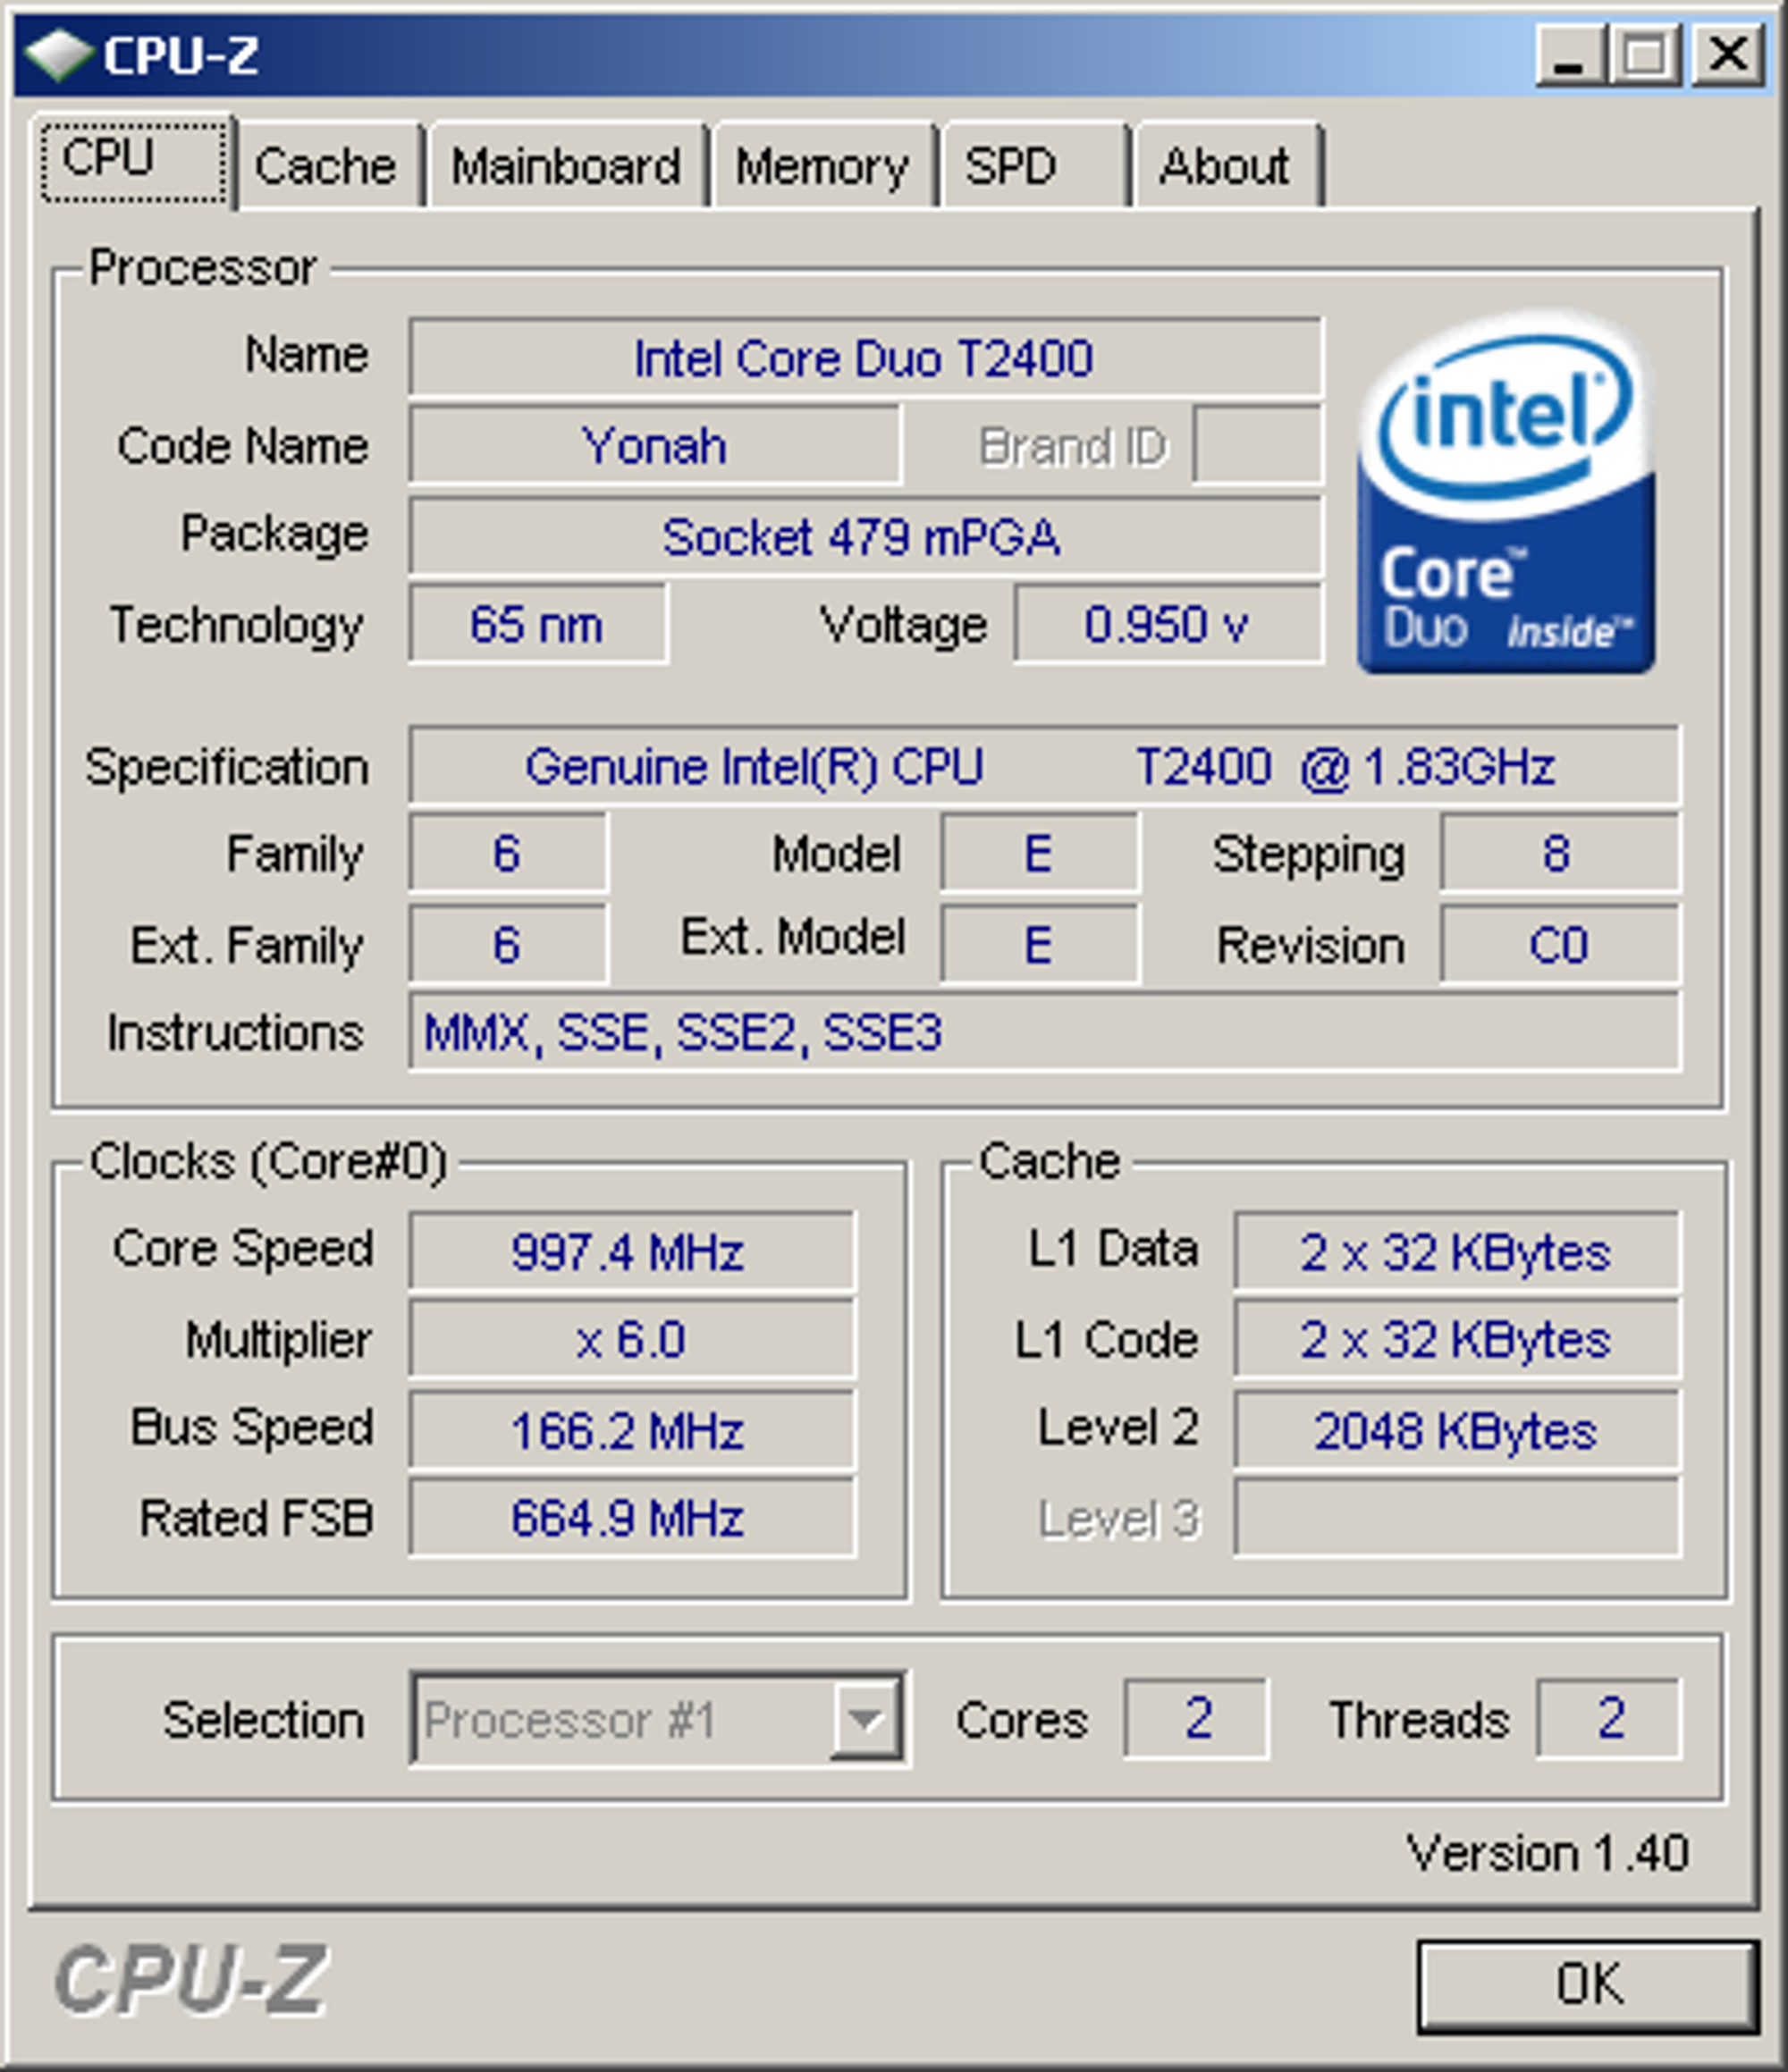Maximize the CPU-Z window

(x=1647, y=55)
